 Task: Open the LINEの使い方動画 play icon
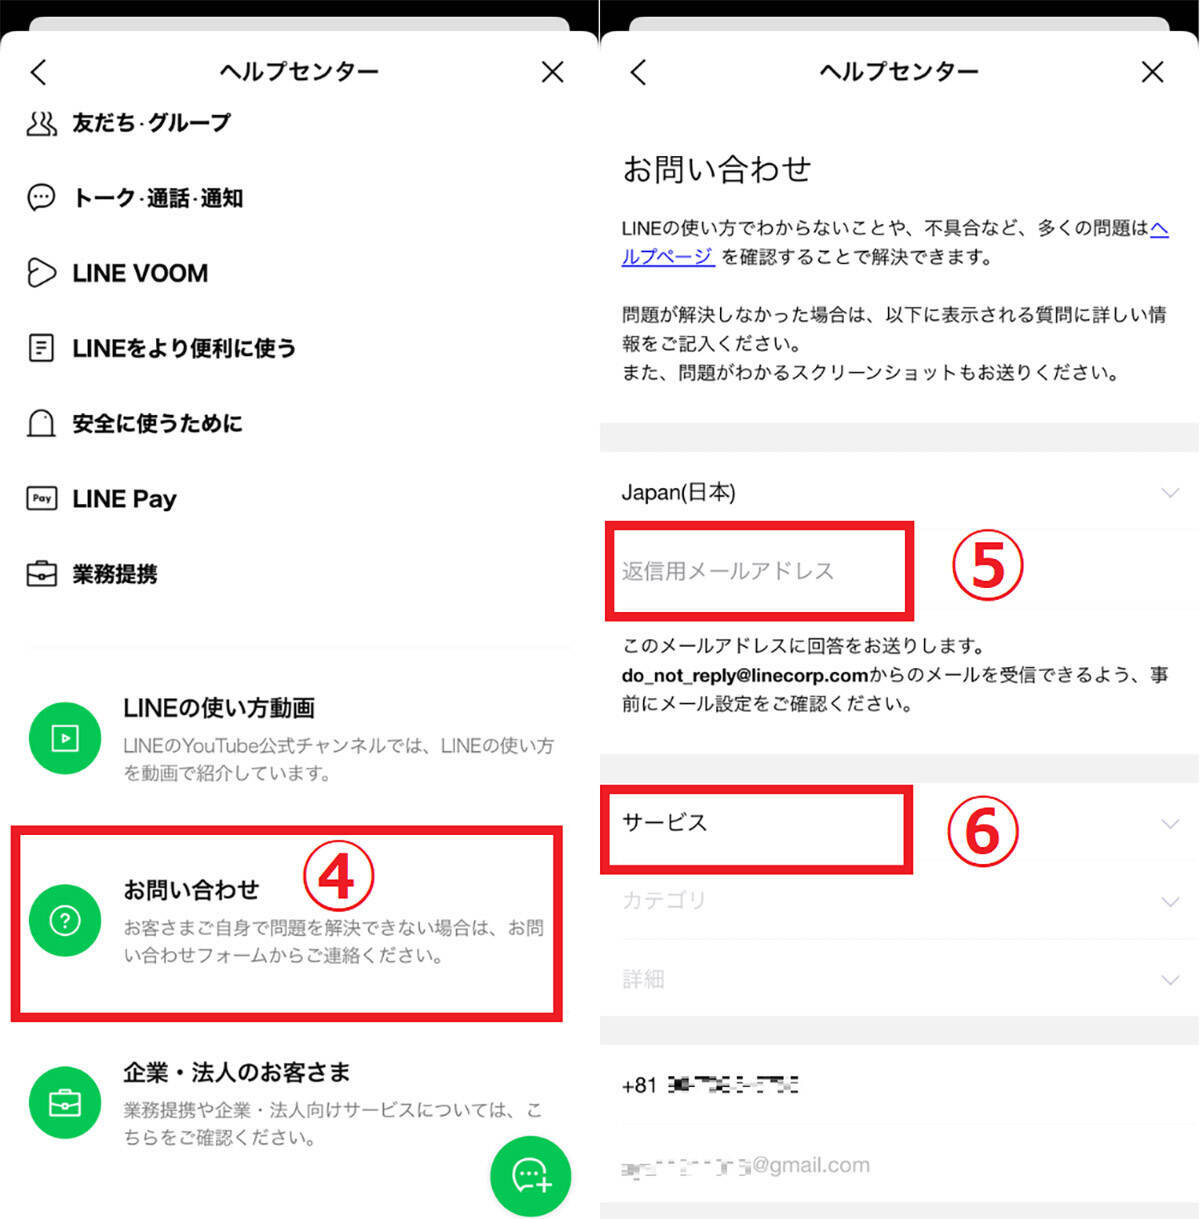click(x=65, y=738)
